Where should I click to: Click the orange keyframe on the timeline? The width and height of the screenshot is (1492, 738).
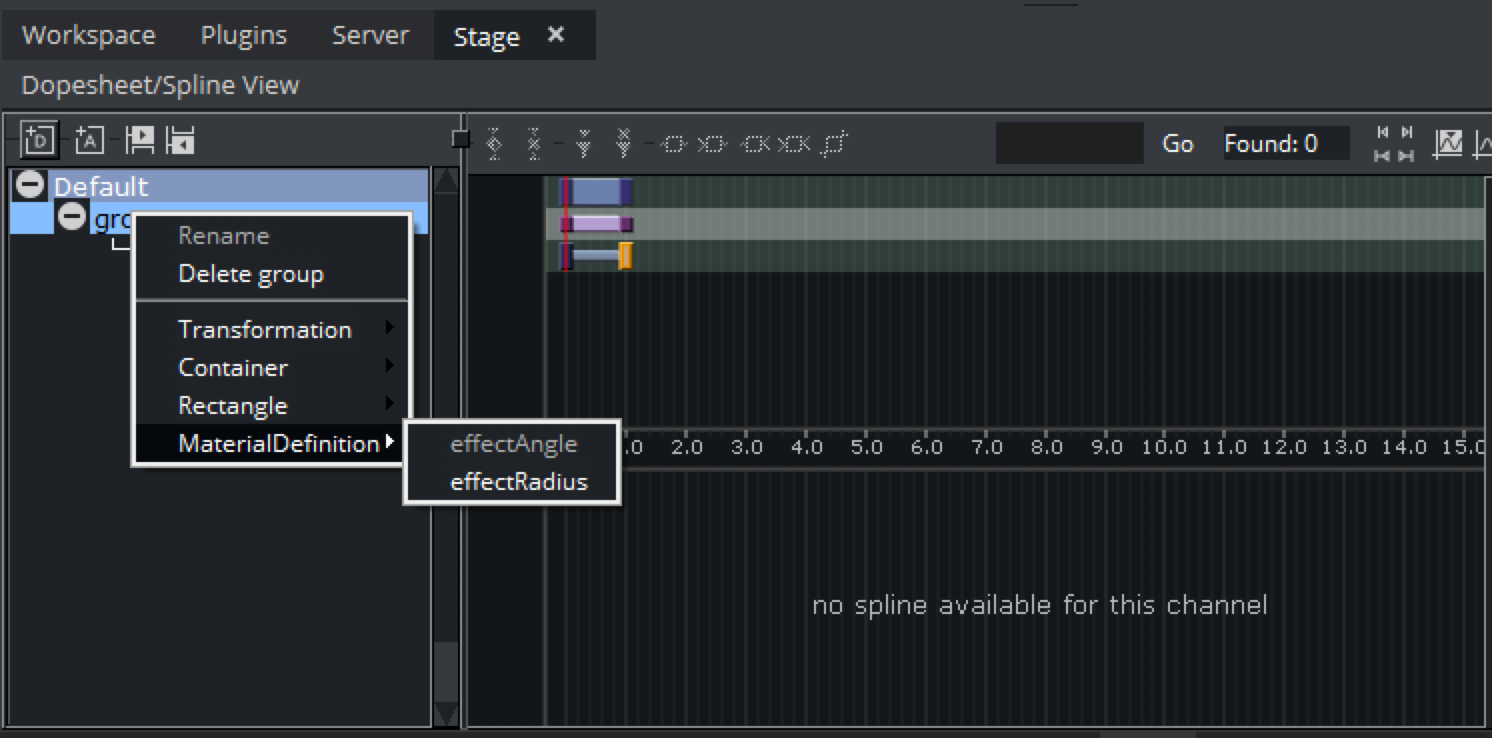click(625, 256)
